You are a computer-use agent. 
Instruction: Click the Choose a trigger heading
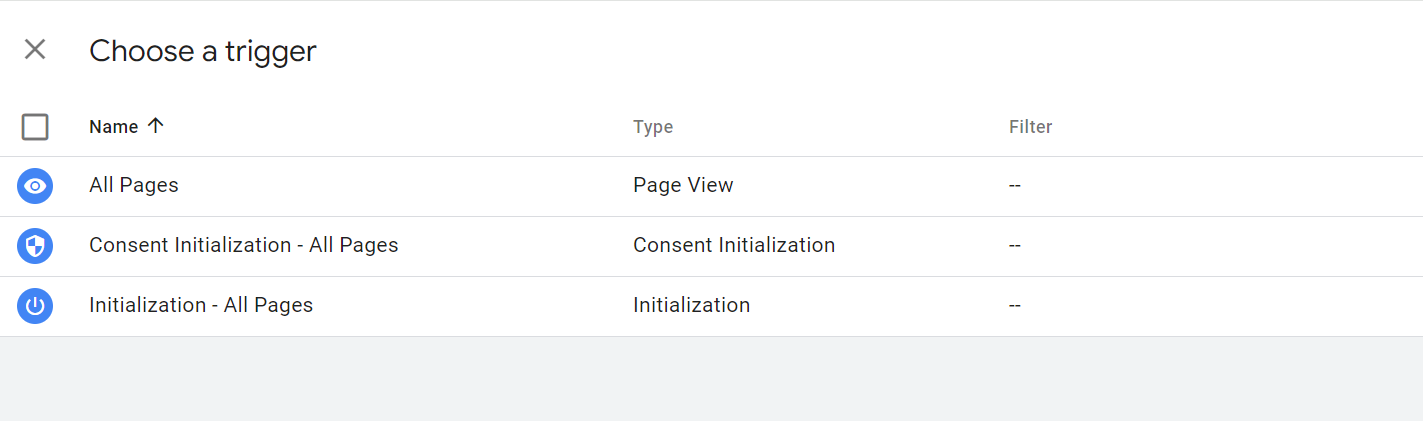(203, 51)
